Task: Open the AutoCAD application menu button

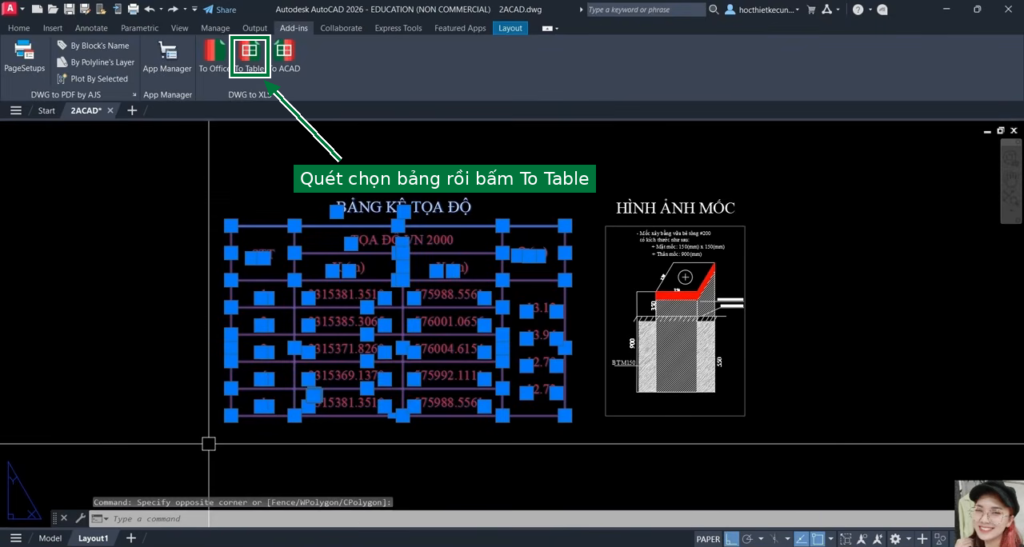Action: [9, 9]
